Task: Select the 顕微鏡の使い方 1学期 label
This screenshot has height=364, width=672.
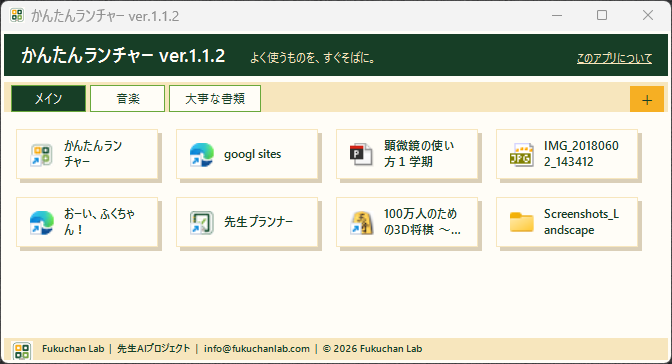Action: click(419, 154)
